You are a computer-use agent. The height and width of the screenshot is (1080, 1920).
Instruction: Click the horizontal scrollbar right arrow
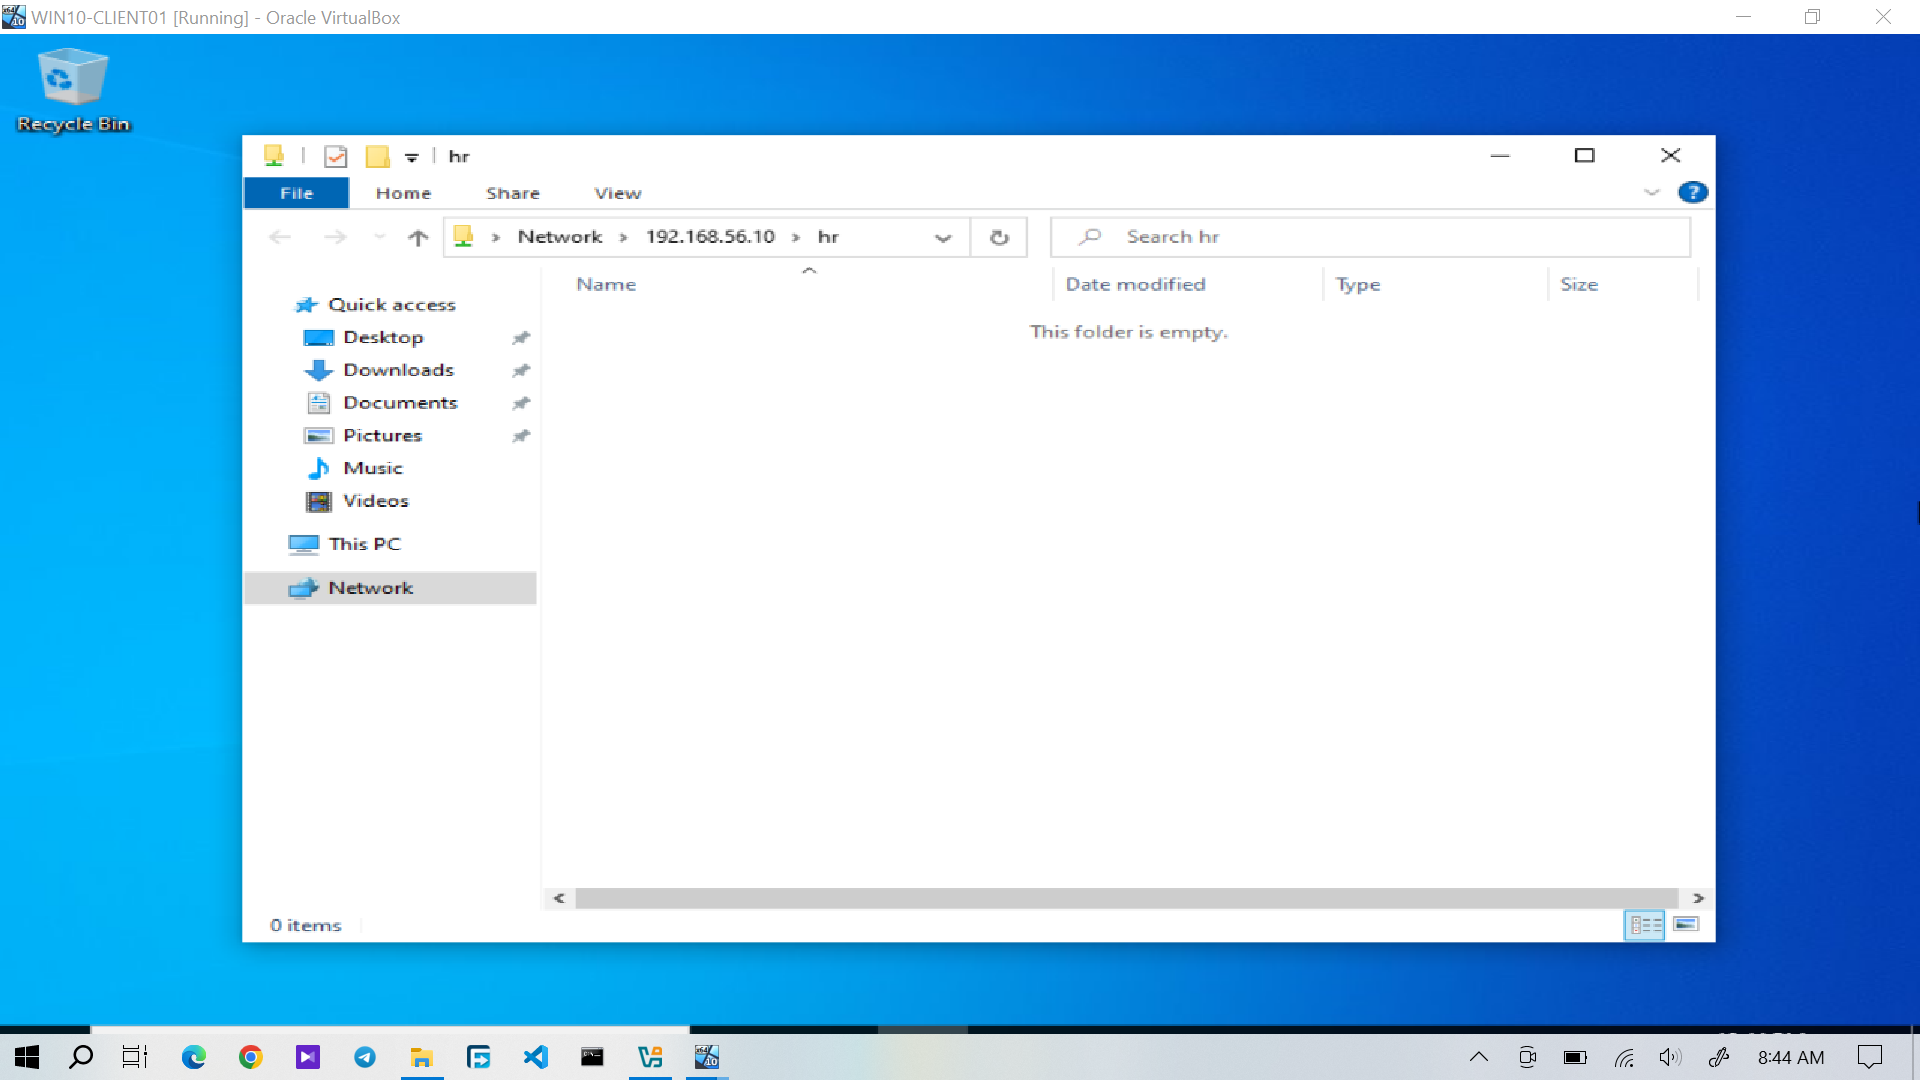pos(1698,898)
